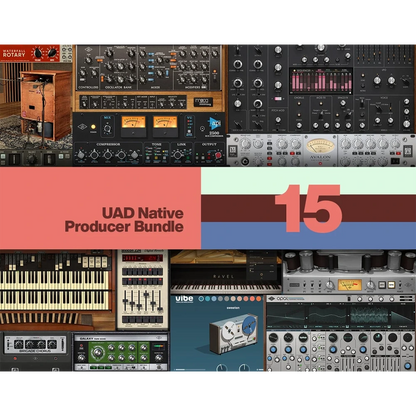Click the red LED display on the cream digital unit

[x=142, y=258]
